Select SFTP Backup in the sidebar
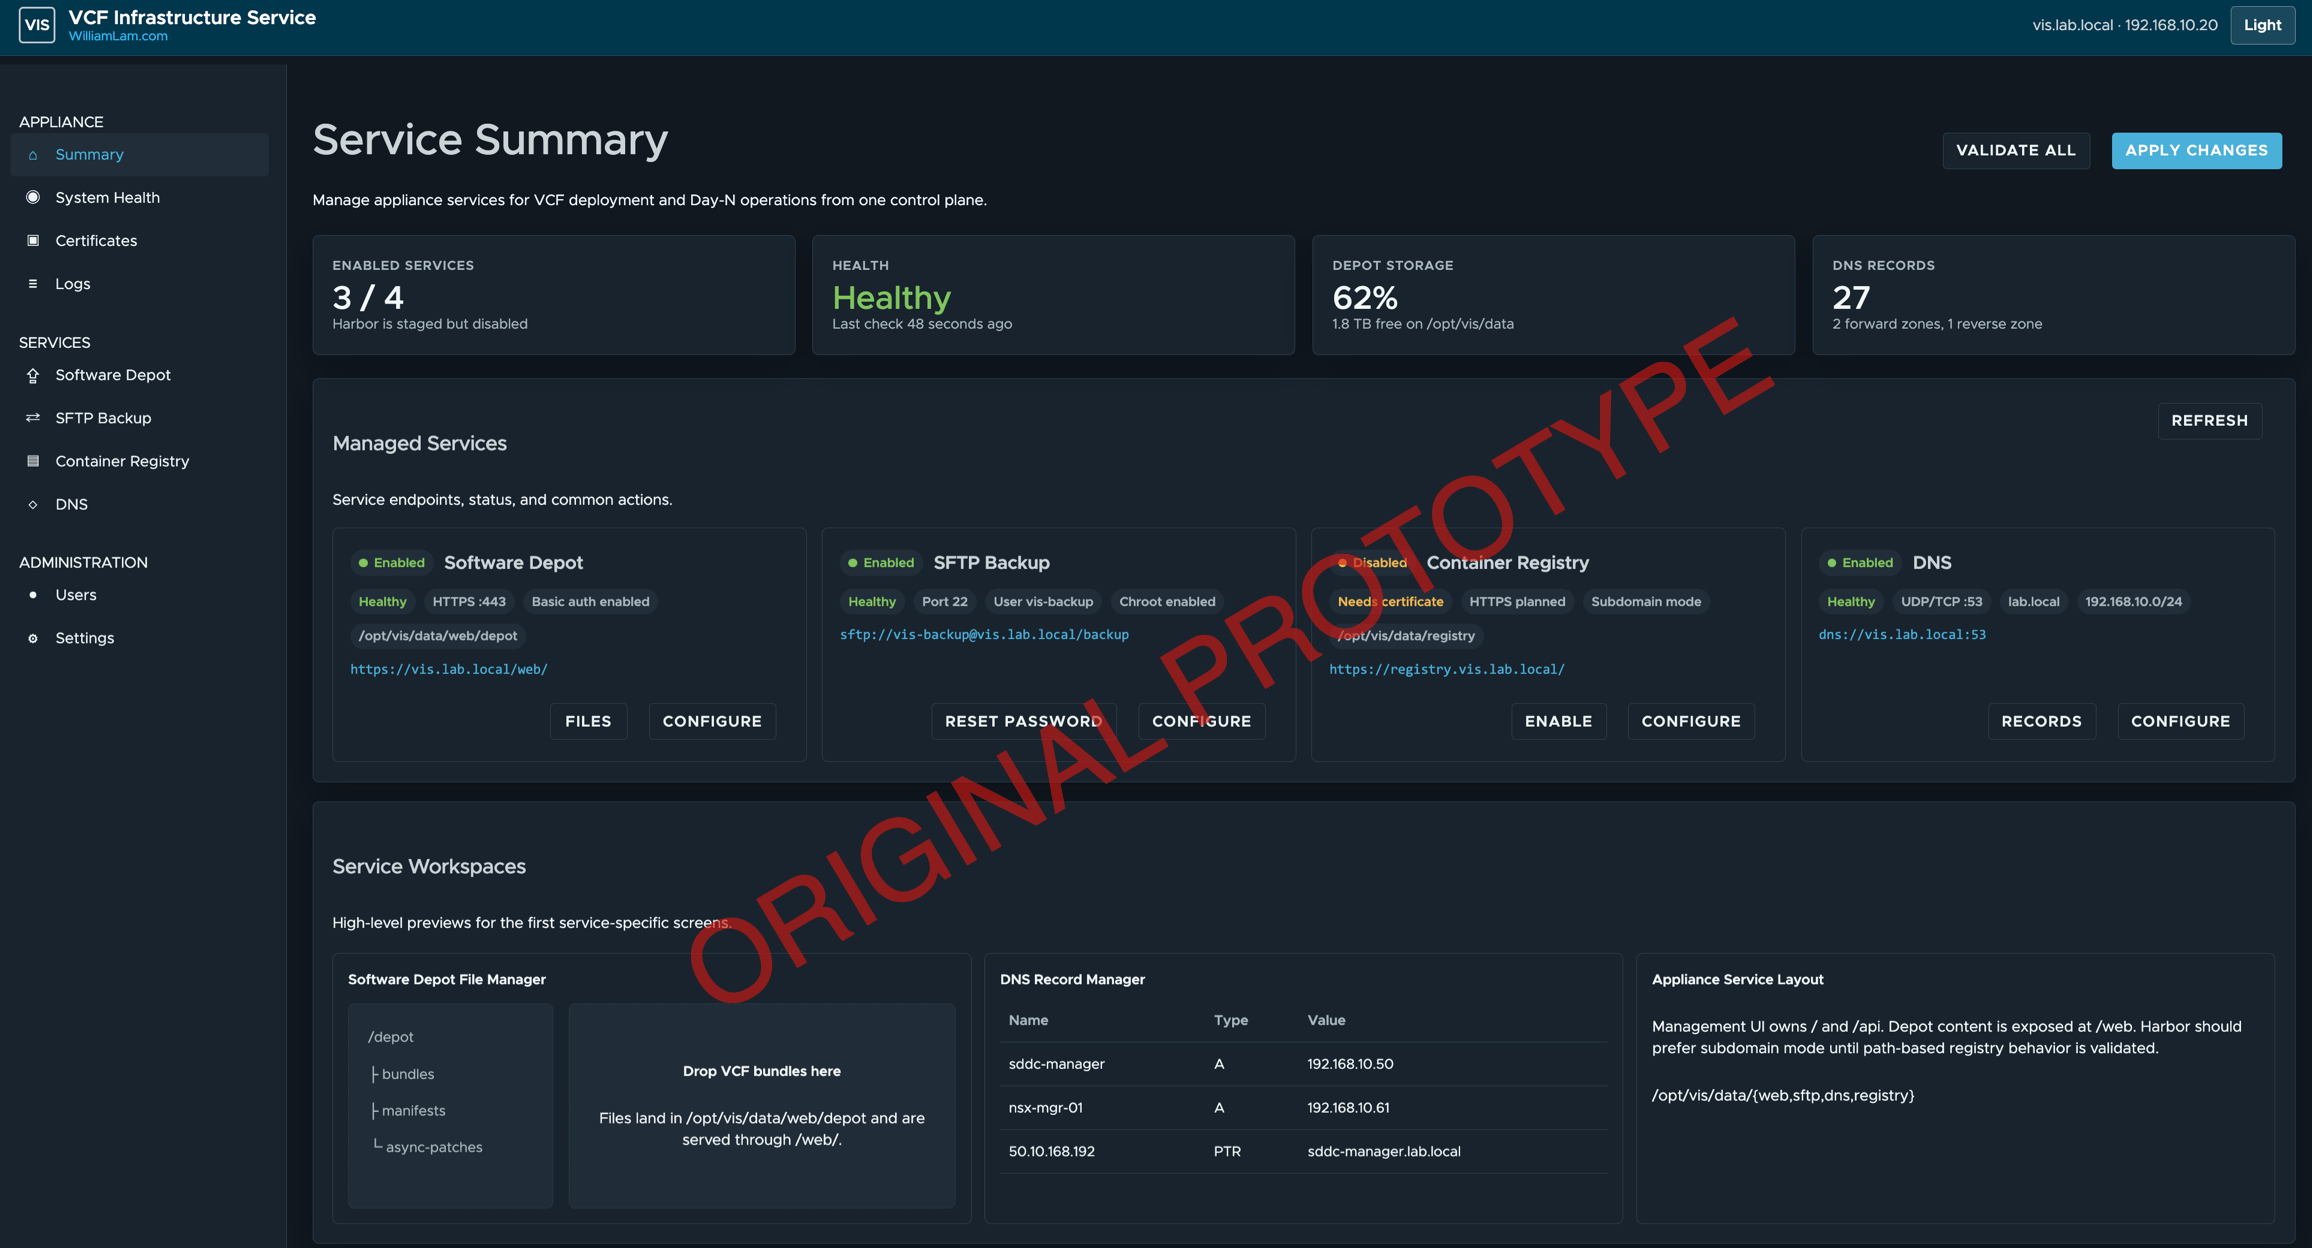This screenshot has height=1248, width=2312. 140,418
